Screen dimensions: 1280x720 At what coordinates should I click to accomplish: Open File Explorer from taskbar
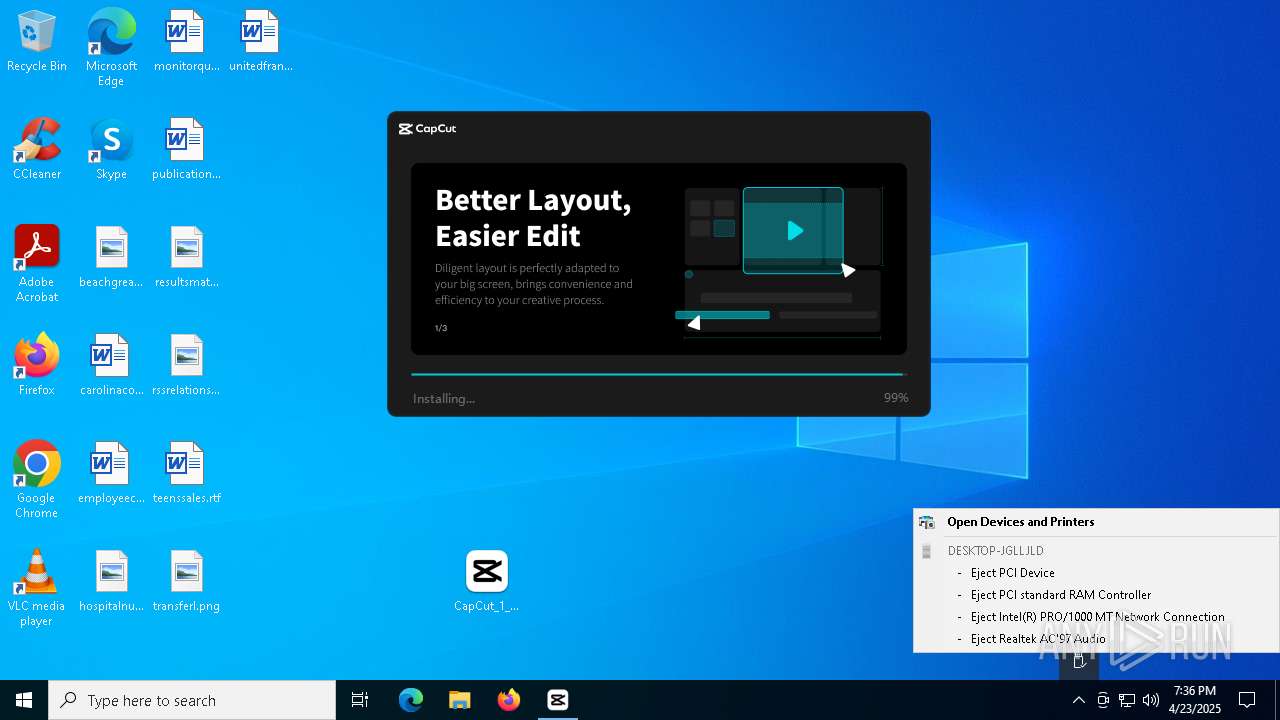(x=460, y=700)
